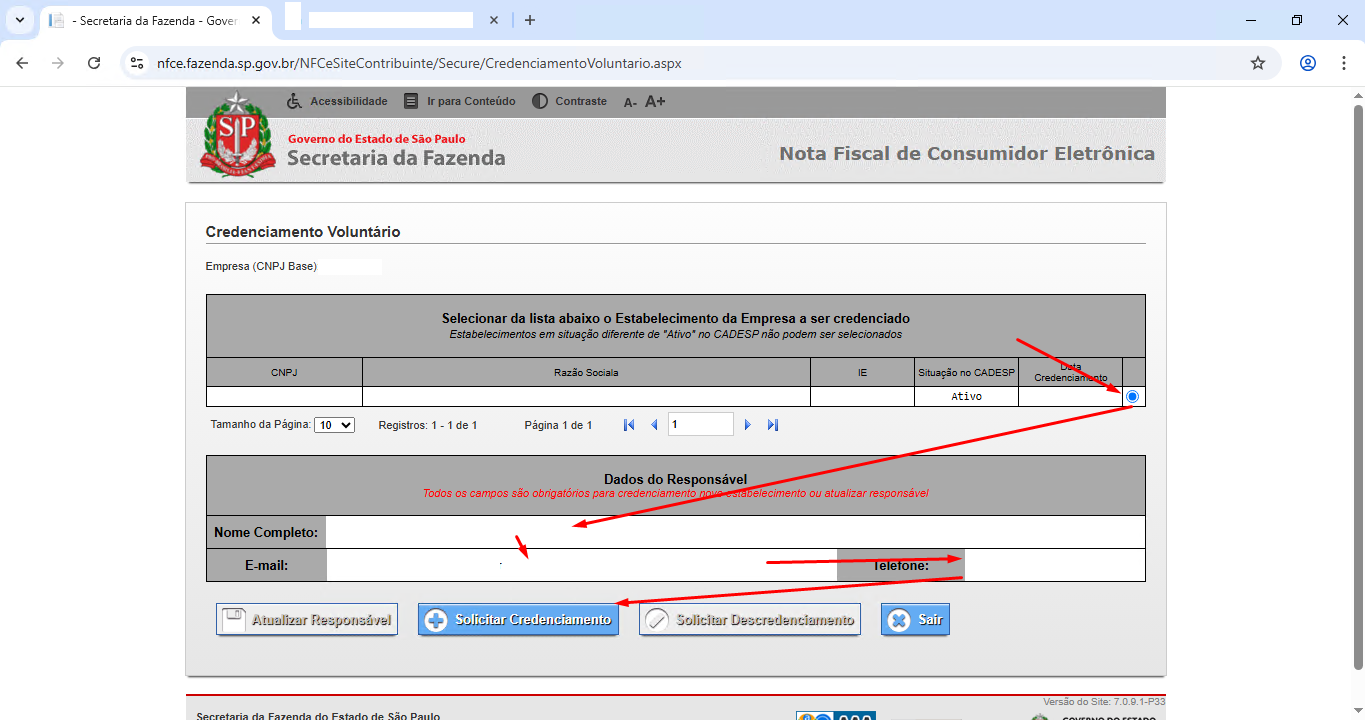Increase font size with A+ icon
The width and height of the screenshot is (1365, 720).
click(655, 101)
